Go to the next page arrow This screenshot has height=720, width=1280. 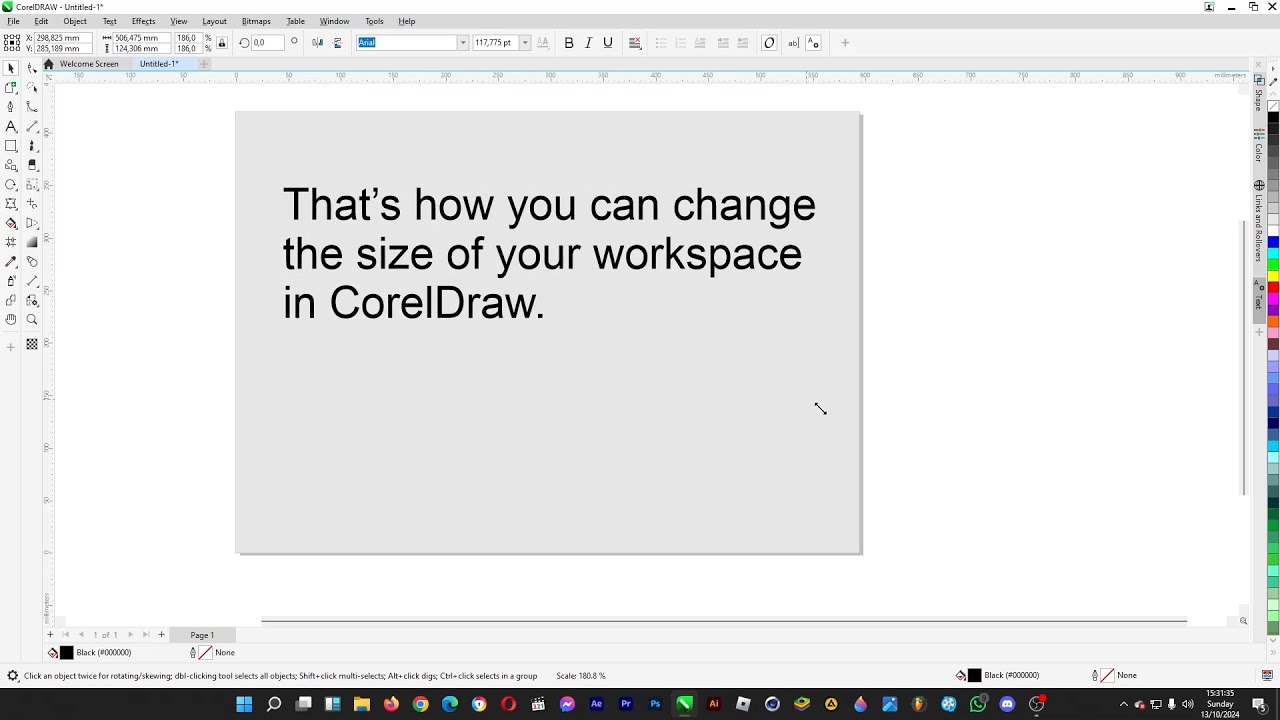pos(130,635)
